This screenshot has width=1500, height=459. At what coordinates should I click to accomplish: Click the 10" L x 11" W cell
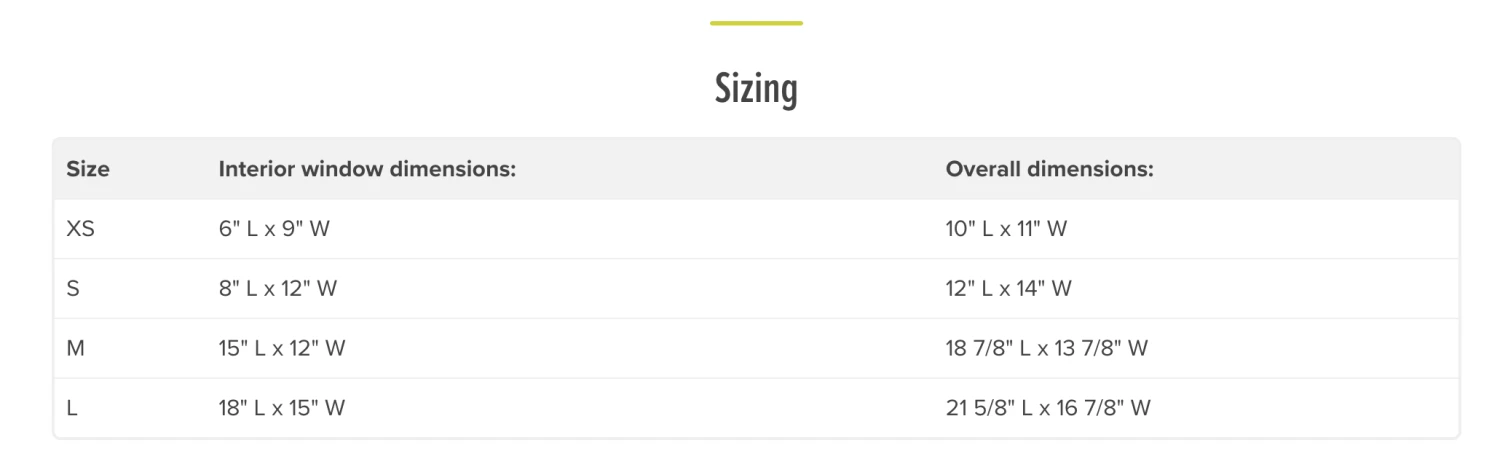1006,229
